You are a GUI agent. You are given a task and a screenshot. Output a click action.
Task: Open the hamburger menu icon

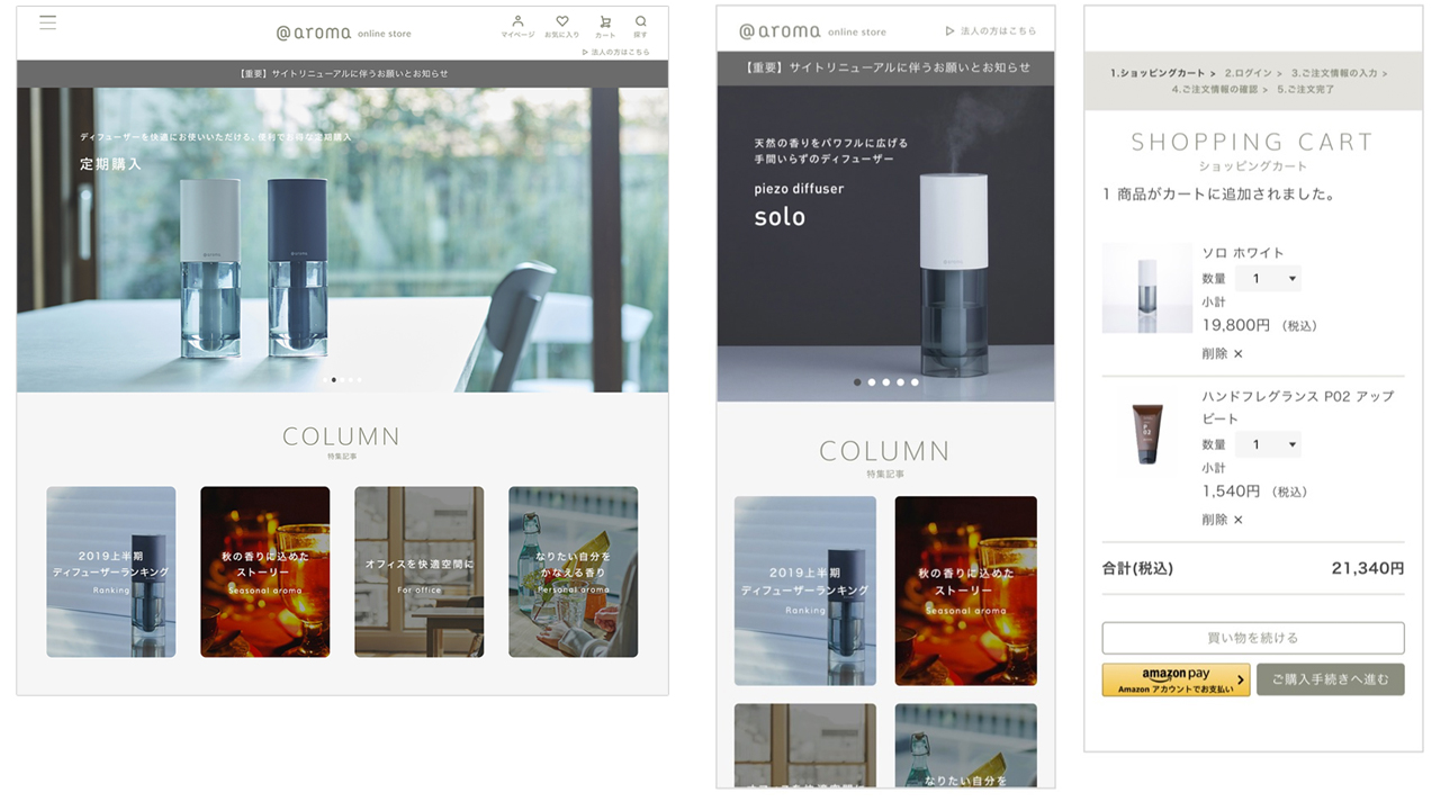click(47, 22)
